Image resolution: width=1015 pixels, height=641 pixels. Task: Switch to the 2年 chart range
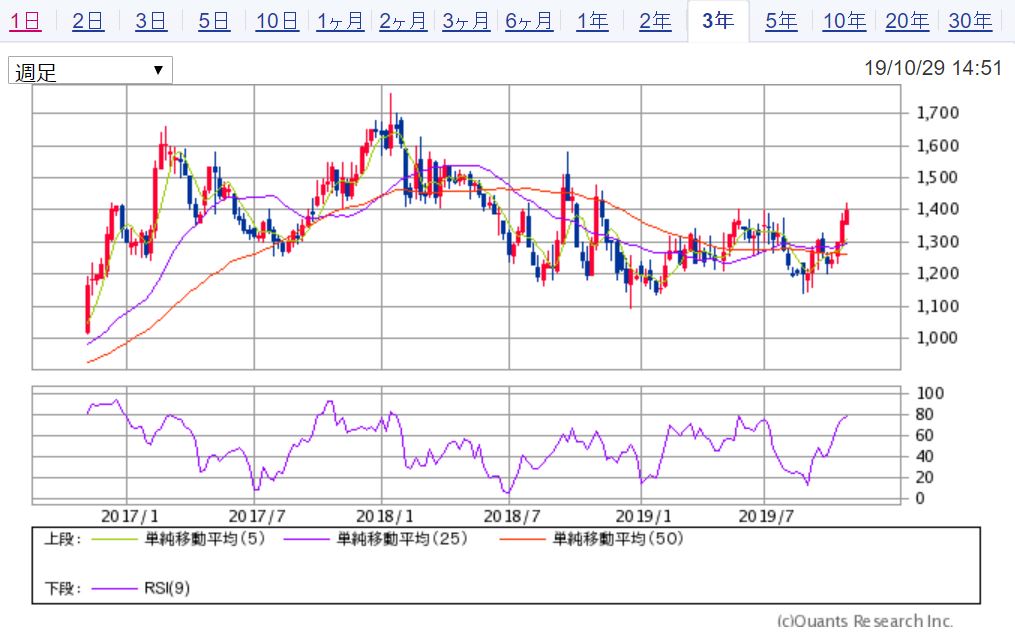(x=655, y=21)
